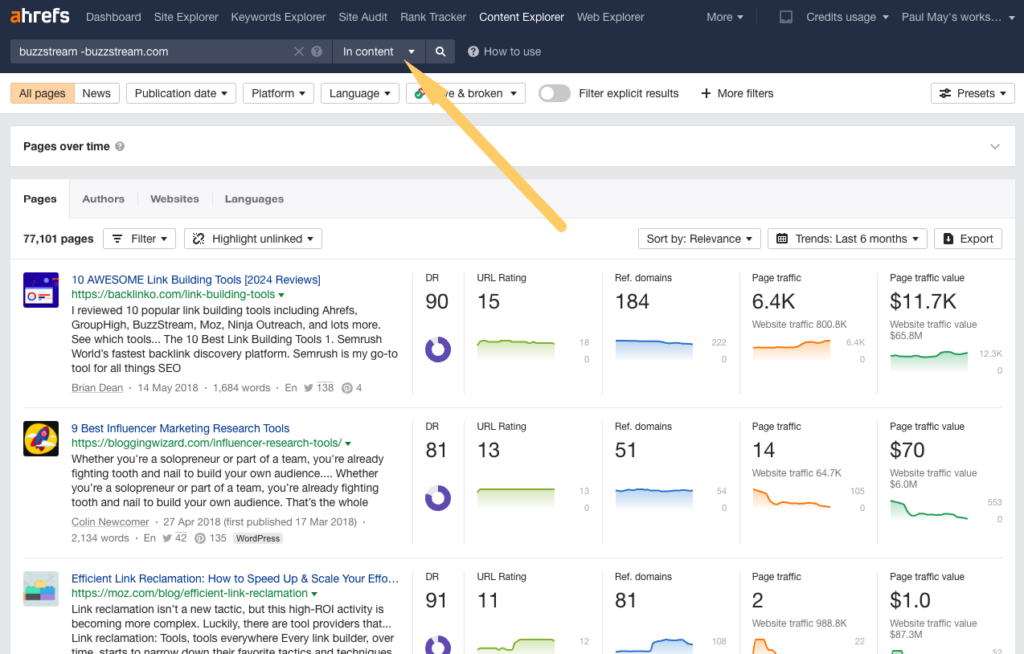Screen dimensions: 1024x654
Task: Collapse the Pages over time panel
Action: tap(995, 146)
